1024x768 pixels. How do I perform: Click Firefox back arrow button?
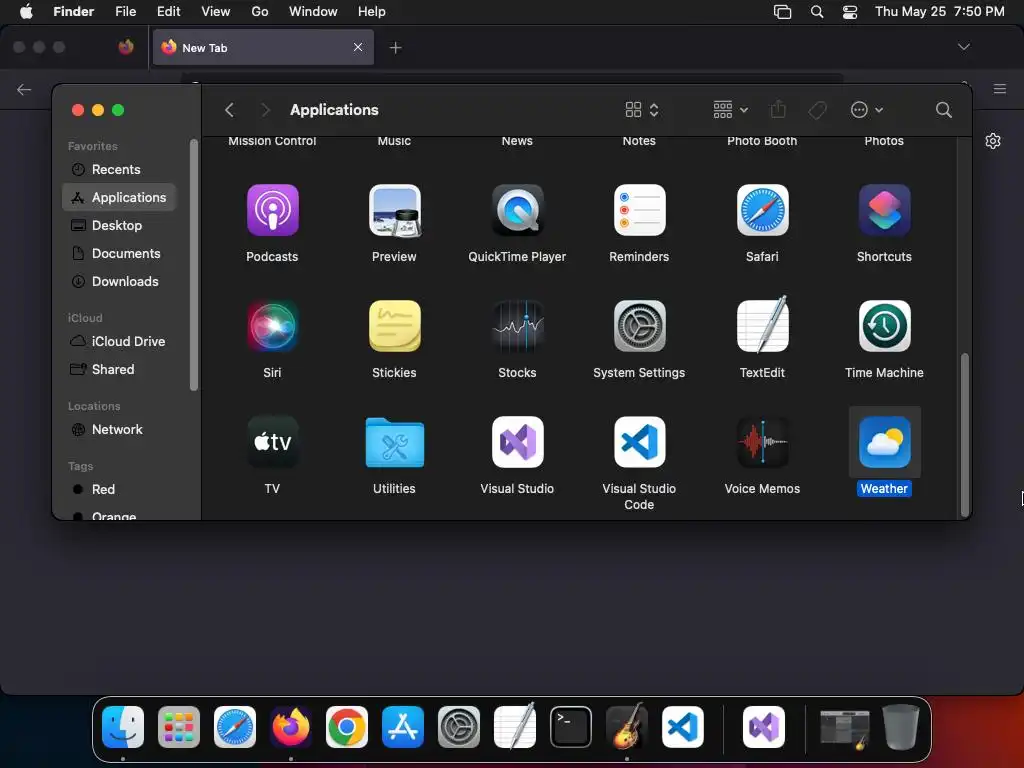(x=24, y=89)
